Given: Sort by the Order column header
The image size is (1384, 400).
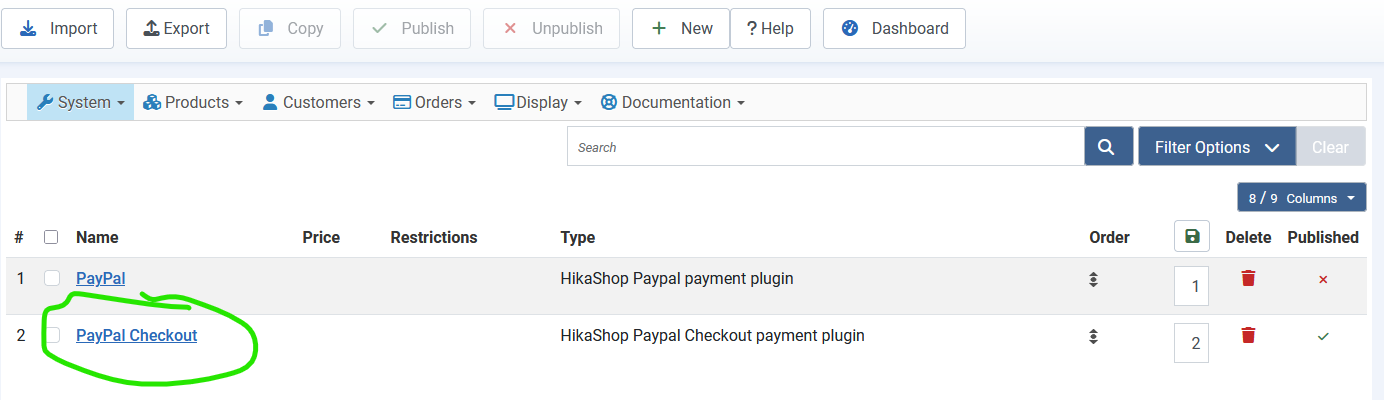Looking at the screenshot, I should (1109, 237).
